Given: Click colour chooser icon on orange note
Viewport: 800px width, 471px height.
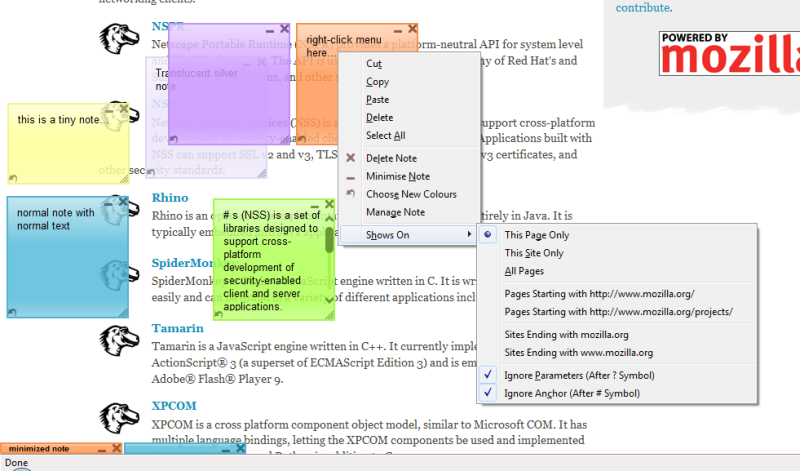Looking at the screenshot, I should pos(302,139).
